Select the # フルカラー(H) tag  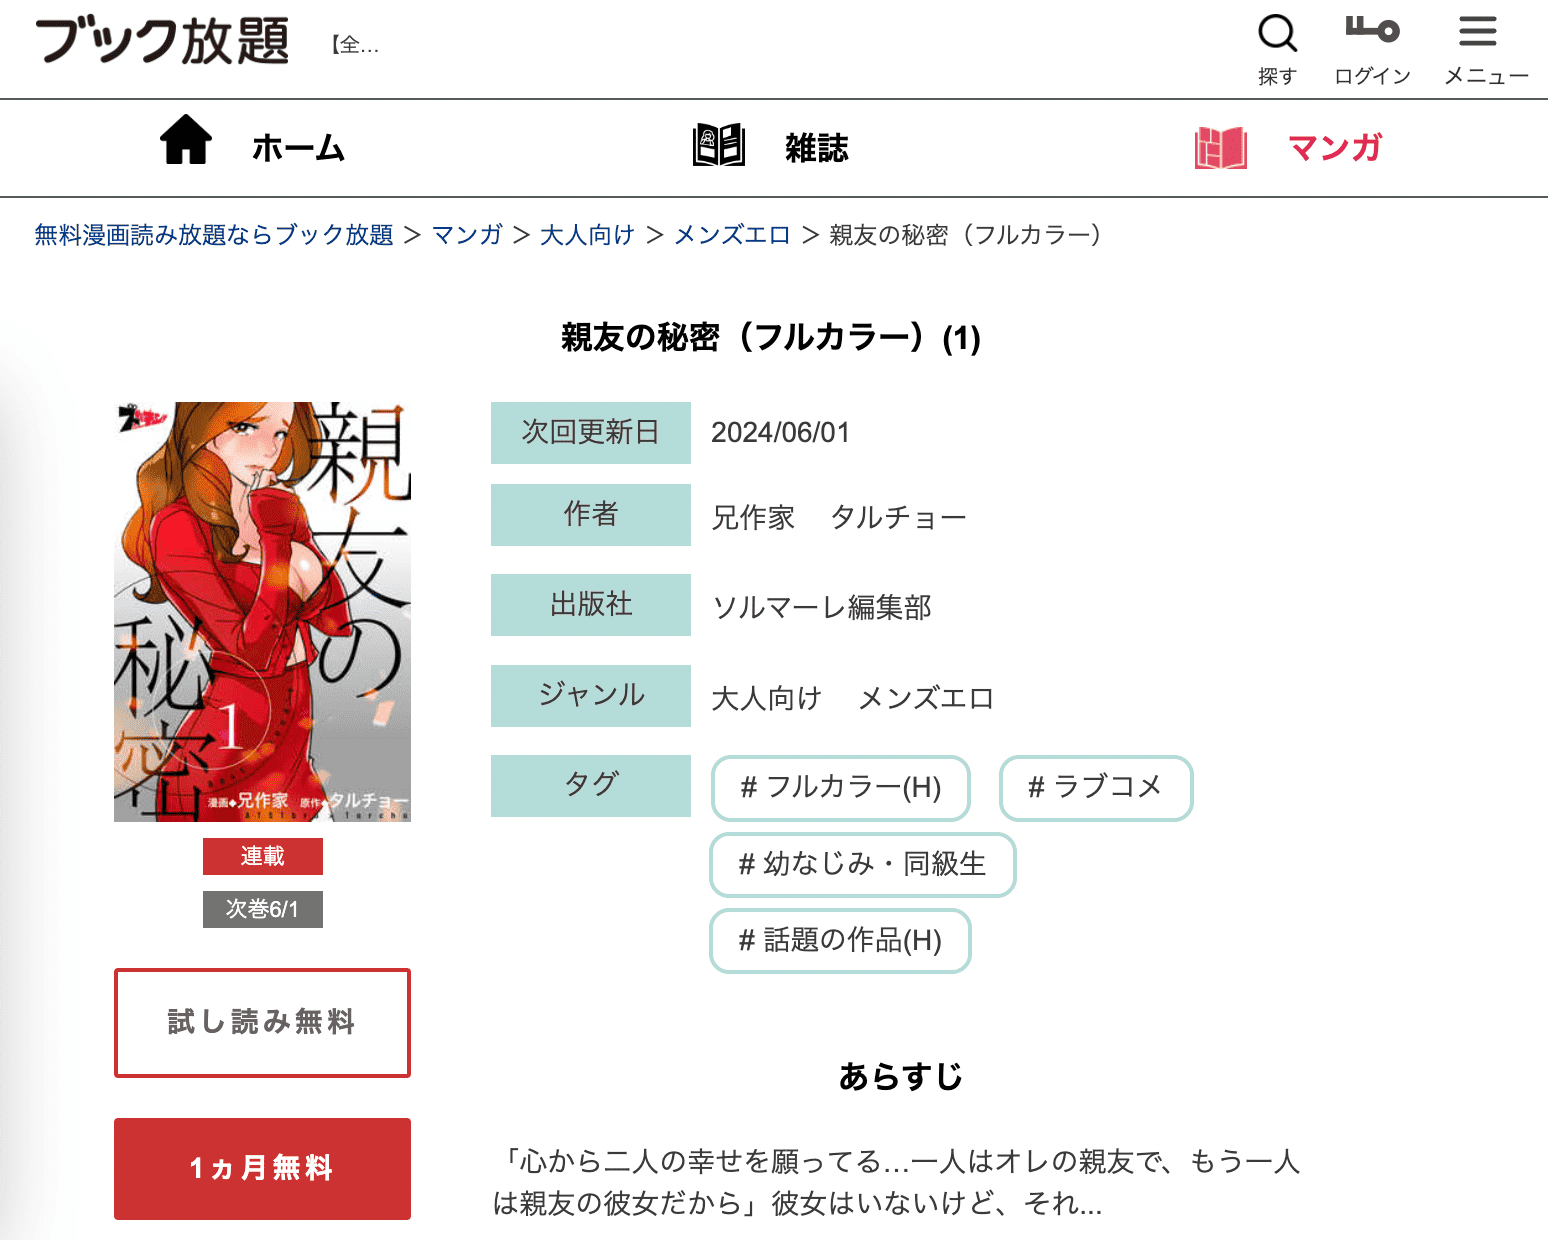(x=840, y=788)
